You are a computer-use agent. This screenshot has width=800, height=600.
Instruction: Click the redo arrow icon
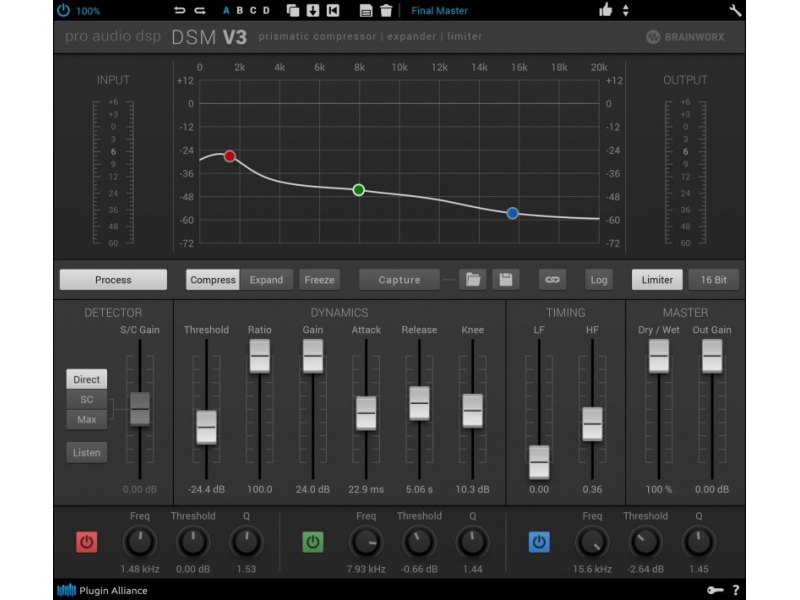[200, 10]
